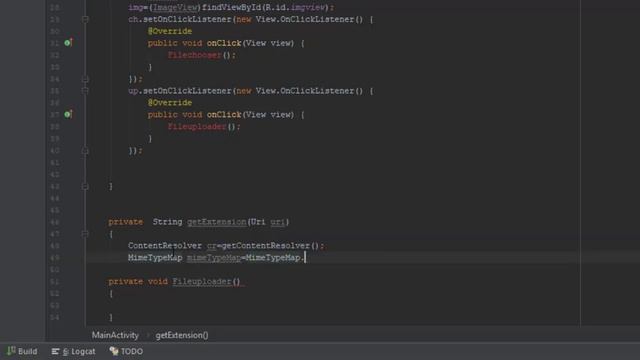Screen dimensions: 640x360
Task: Click ch in ch.setOnClickListener
Action: [x=133, y=19]
